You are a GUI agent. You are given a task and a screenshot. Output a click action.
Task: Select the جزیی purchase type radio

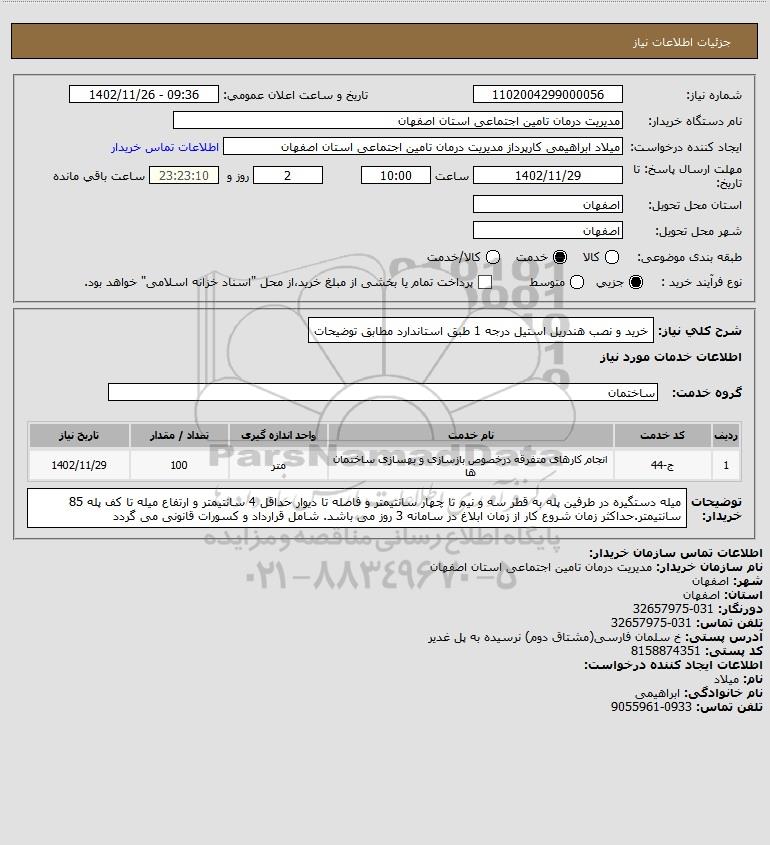click(x=636, y=282)
